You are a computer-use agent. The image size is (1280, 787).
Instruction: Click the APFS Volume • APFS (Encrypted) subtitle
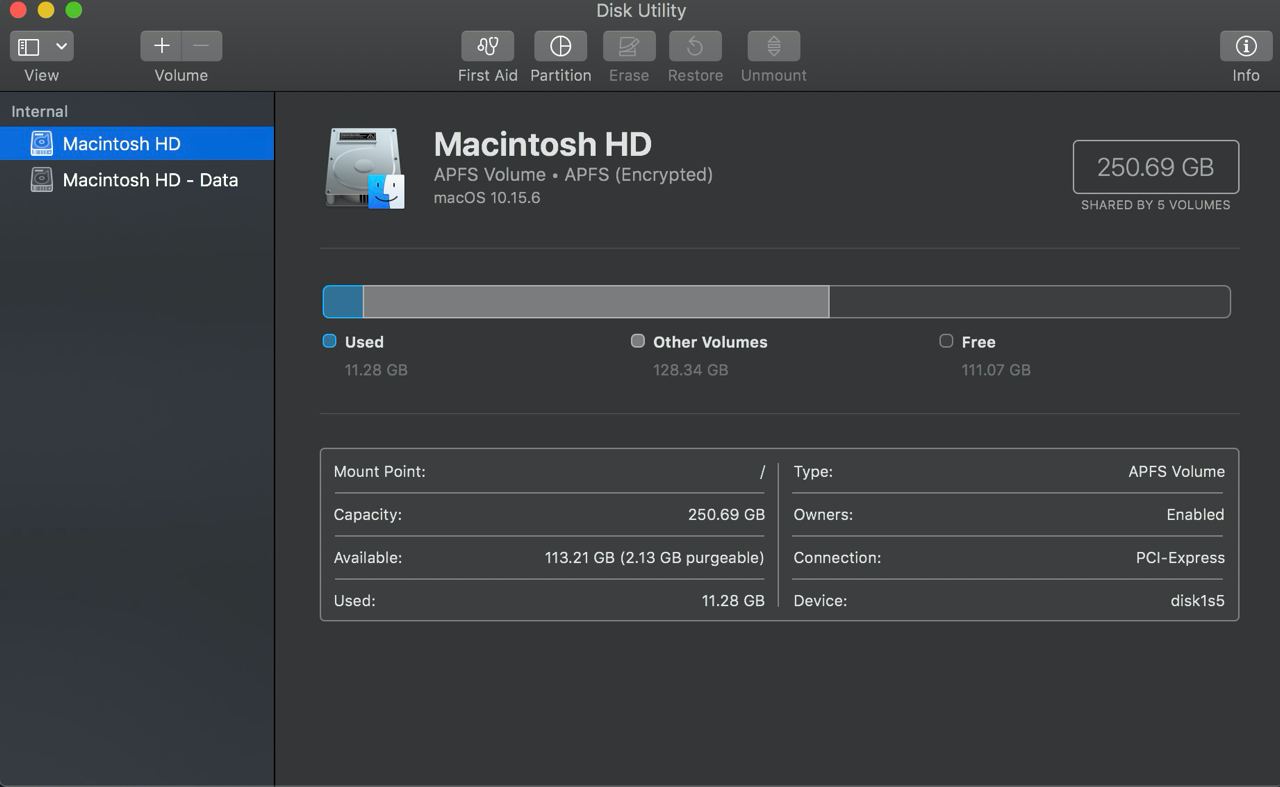pos(573,175)
